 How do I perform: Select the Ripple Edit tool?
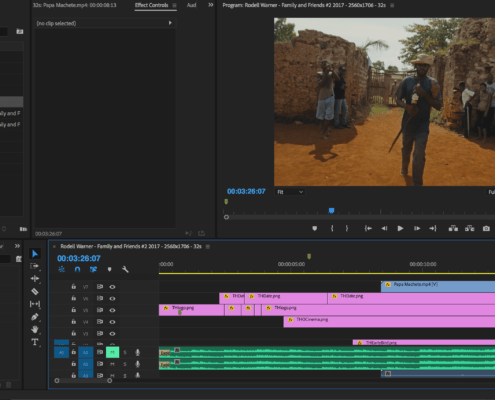tap(35, 279)
